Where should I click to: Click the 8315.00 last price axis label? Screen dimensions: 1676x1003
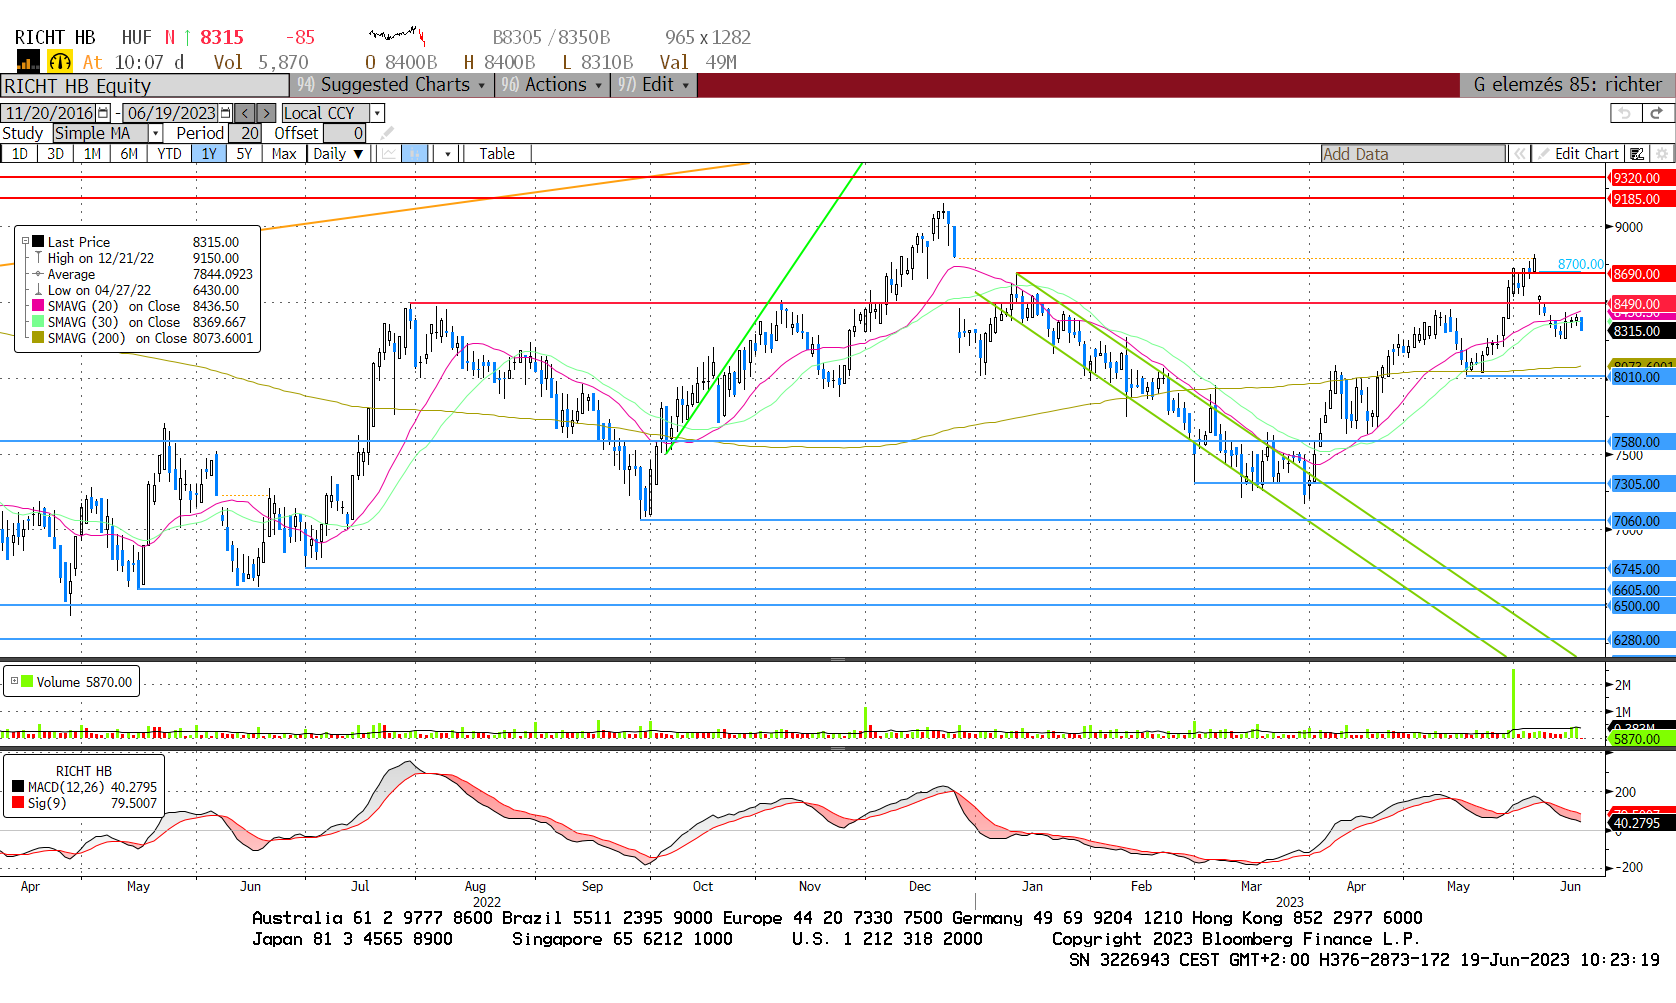tap(1641, 331)
